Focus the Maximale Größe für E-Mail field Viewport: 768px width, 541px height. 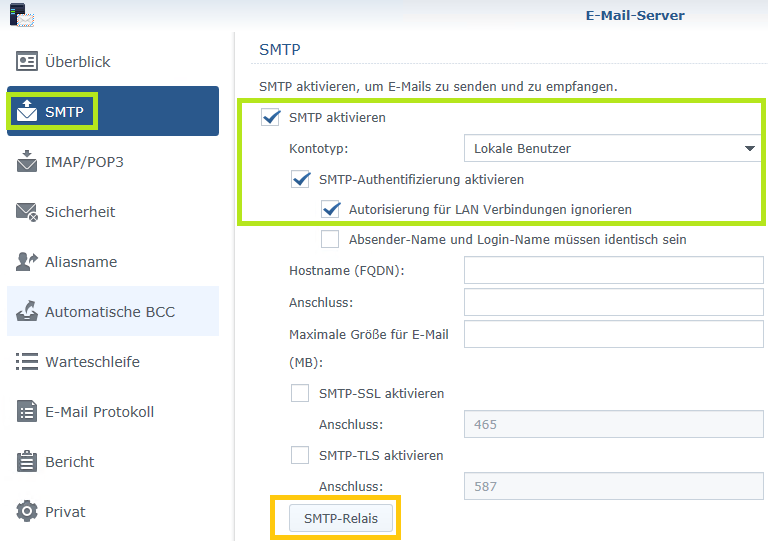tap(613, 335)
